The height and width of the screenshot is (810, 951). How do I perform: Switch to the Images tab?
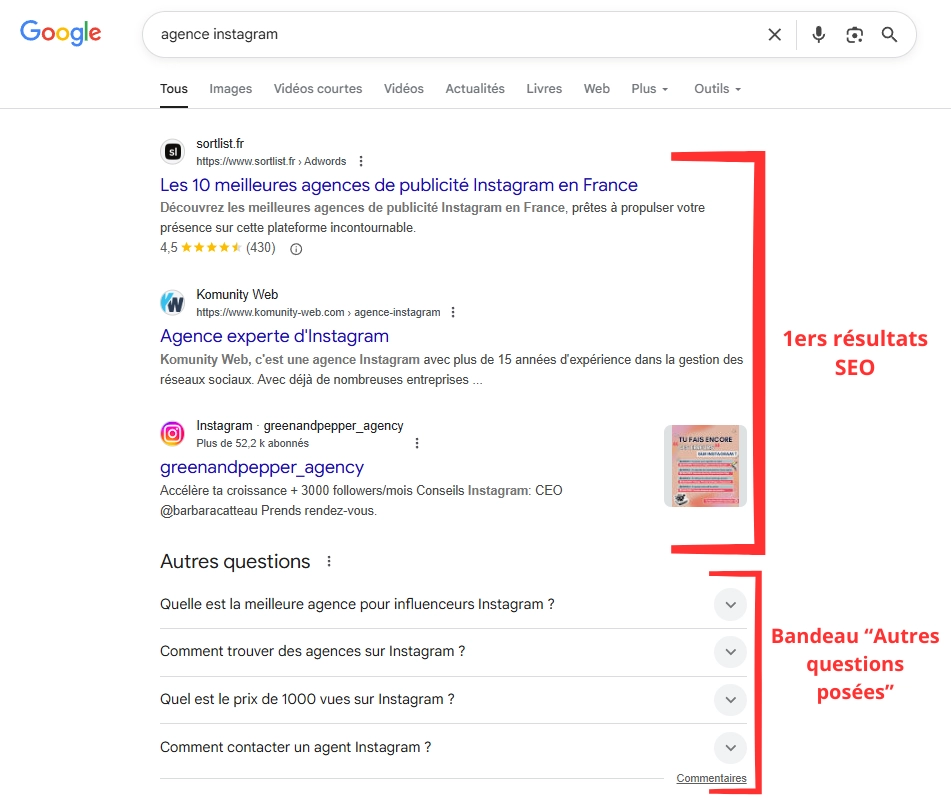(x=230, y=89)
